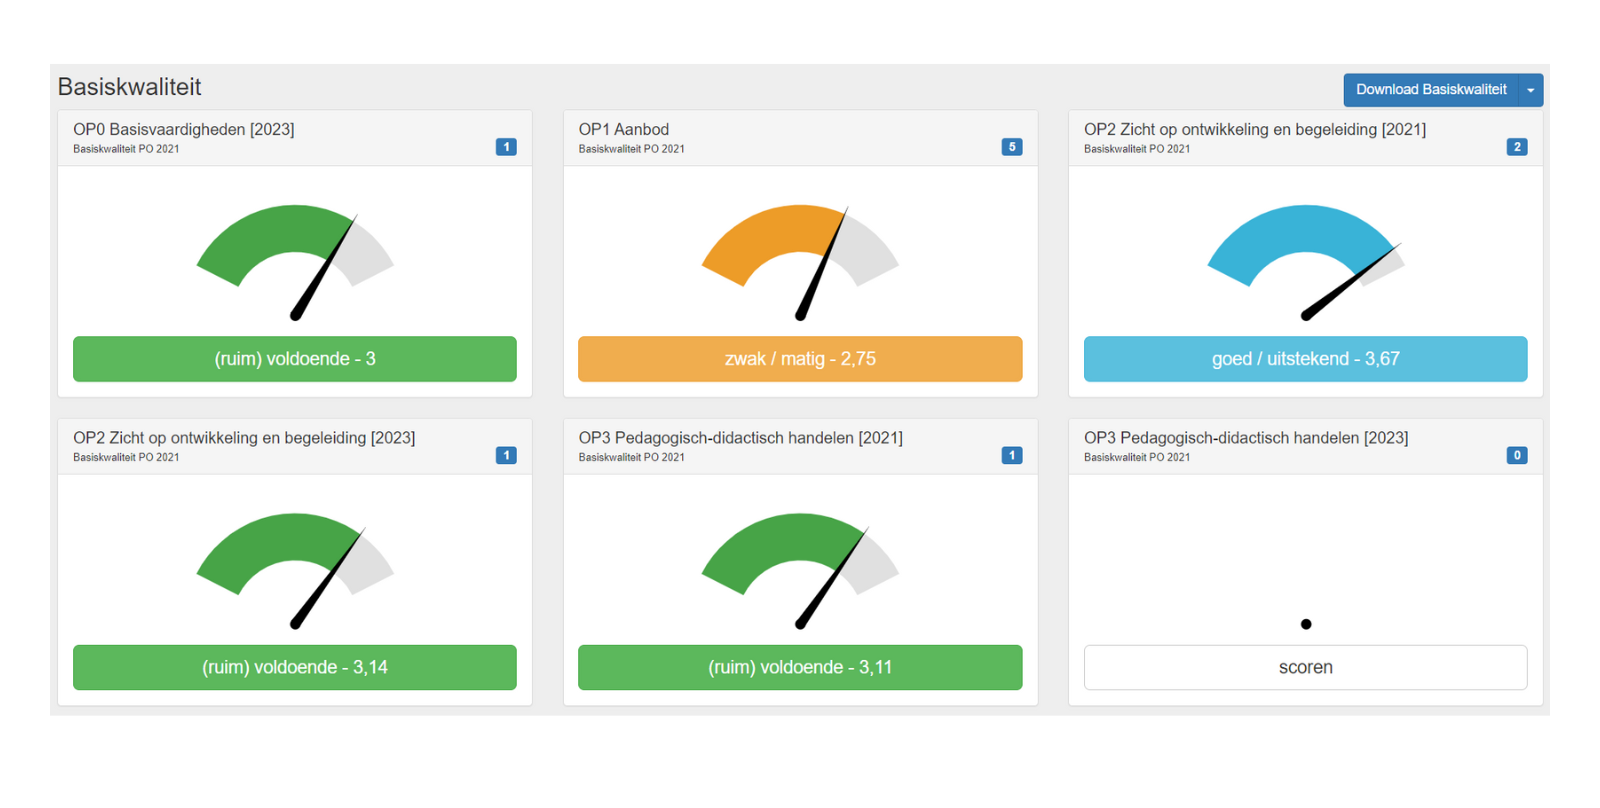Click the count badge on OP0 Basisvaardigheden [2023]

(x=506, y=147)
